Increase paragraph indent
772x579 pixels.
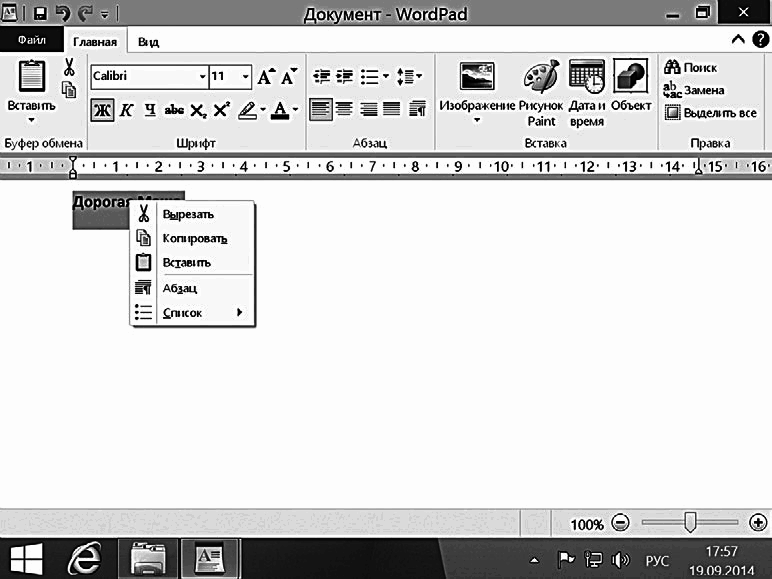(345, 76)
